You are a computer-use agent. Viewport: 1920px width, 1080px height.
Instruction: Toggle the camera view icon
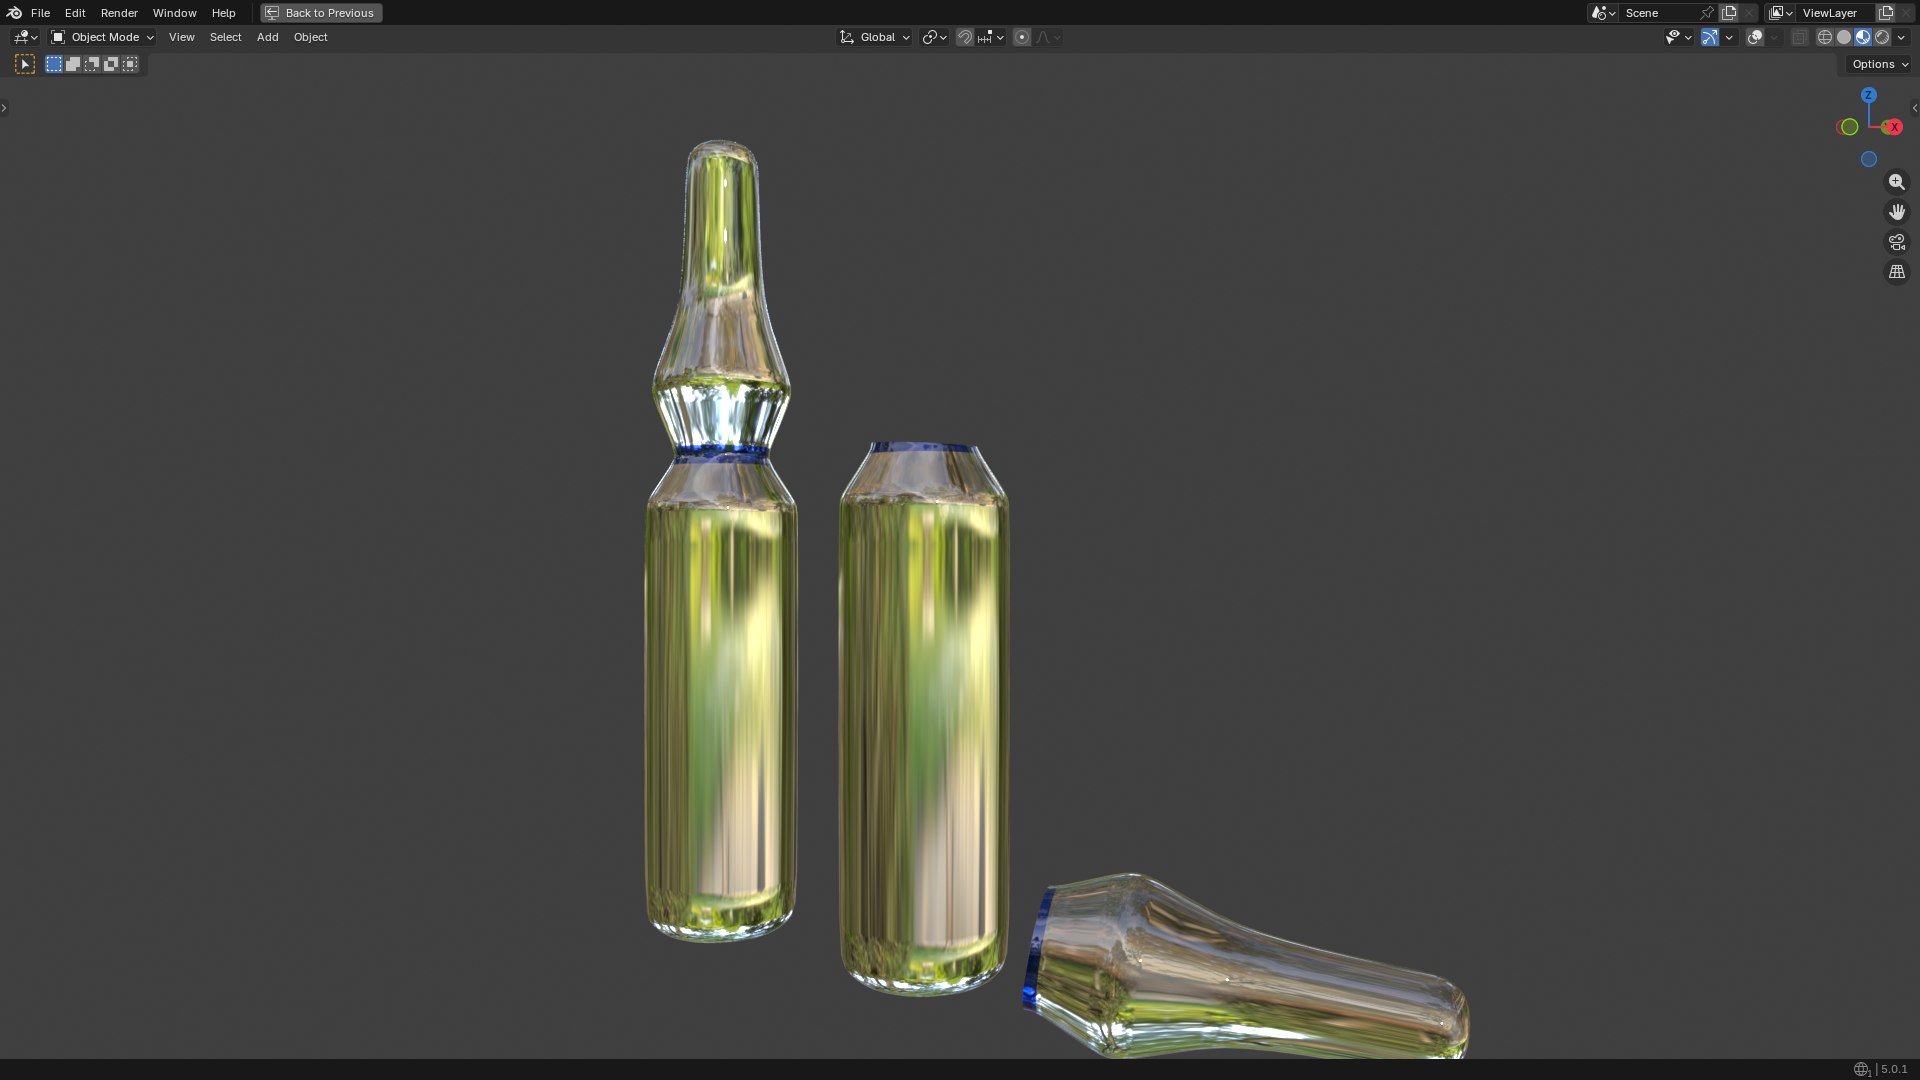[1896, 242]
